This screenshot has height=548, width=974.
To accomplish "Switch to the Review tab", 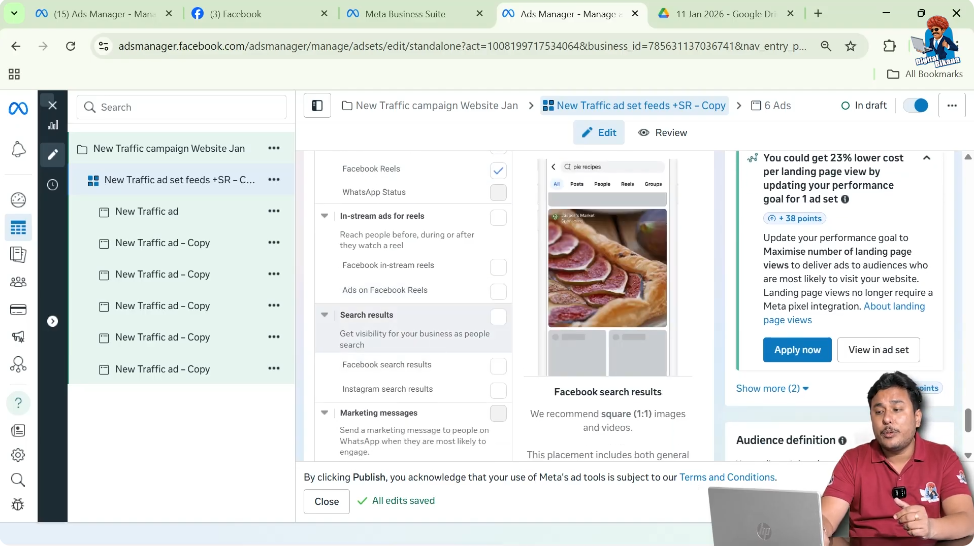I will point(663,133).
